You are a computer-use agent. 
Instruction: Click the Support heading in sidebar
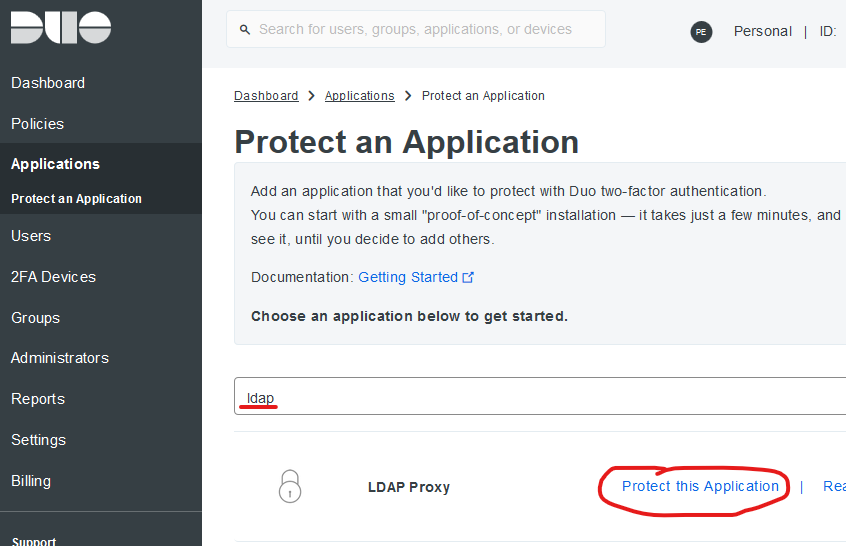pyautogui.click(x=33, y=541)
